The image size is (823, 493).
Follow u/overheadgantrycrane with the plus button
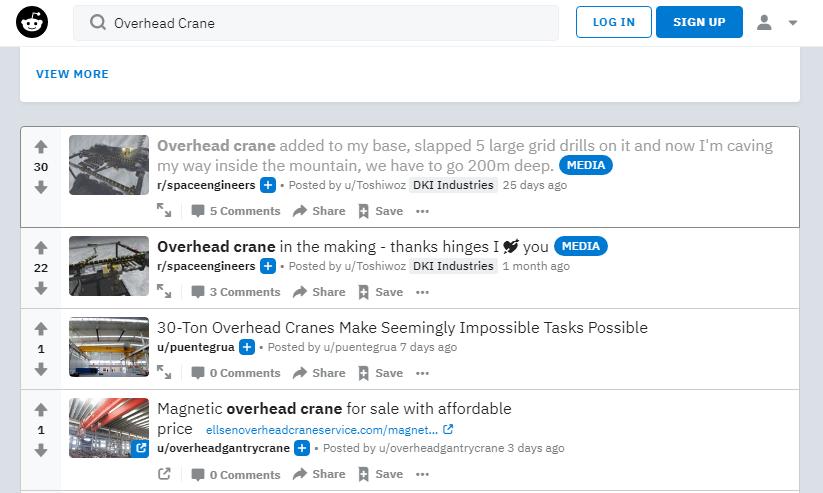pos(302,448)
